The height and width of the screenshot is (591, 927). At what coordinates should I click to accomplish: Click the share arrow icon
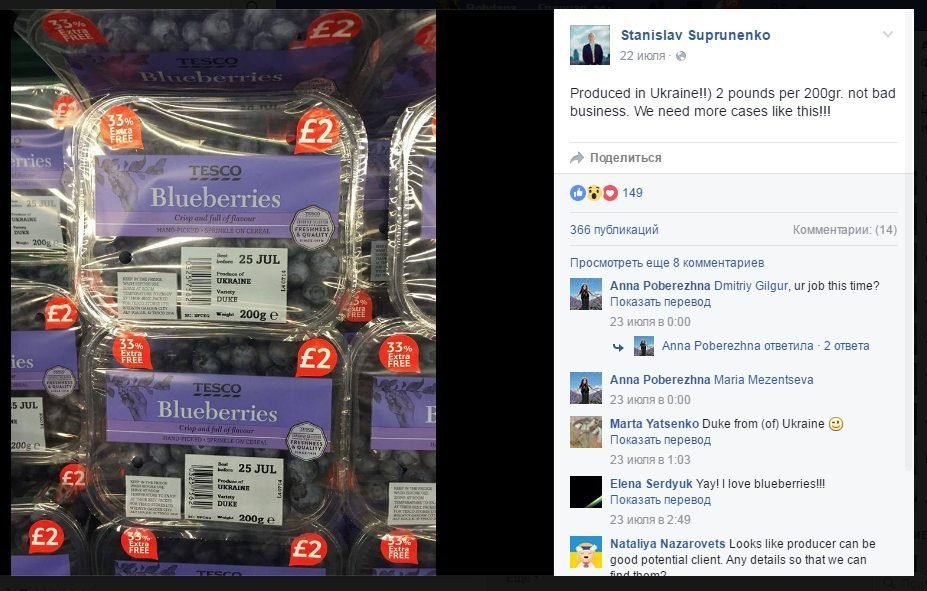(576, 158)
